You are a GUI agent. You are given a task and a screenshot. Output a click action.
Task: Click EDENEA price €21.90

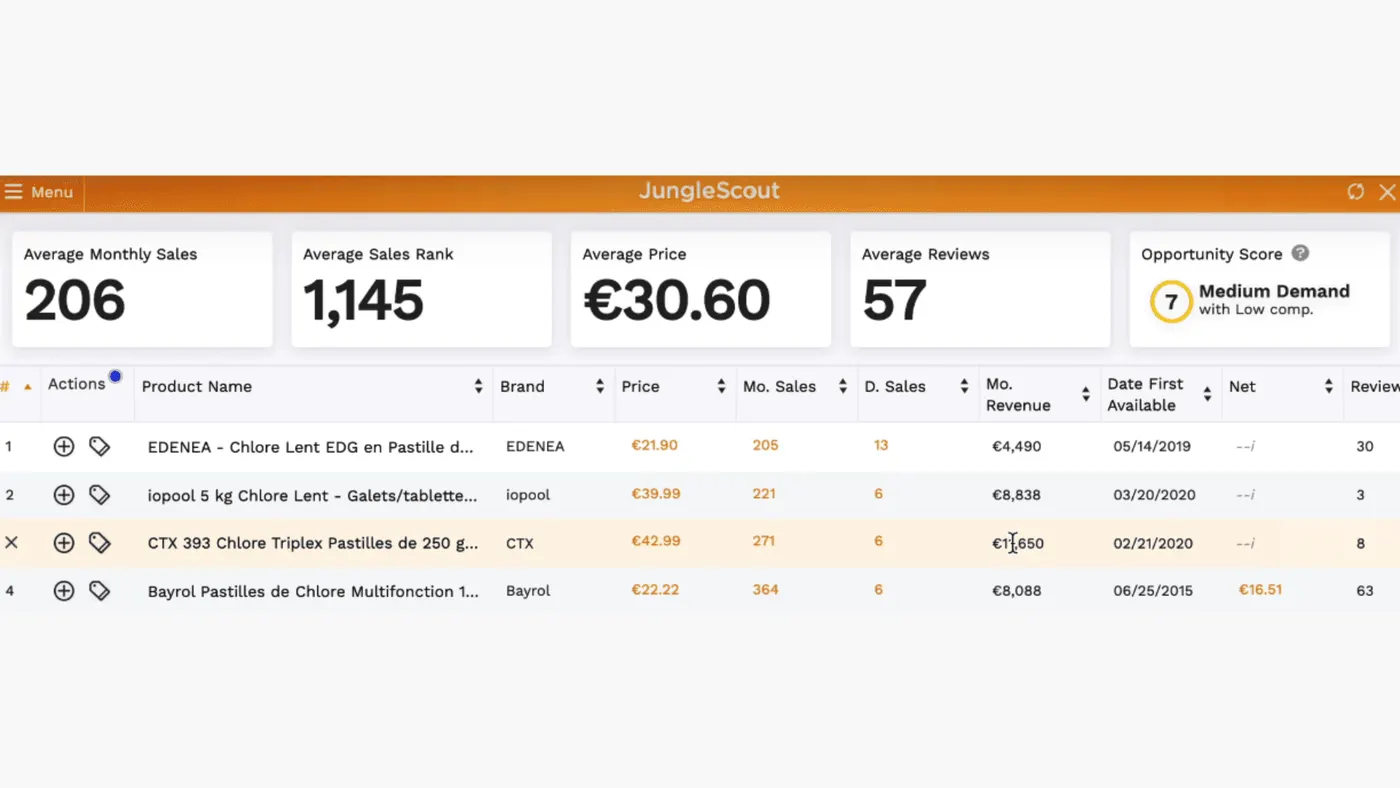coord(654,445)
